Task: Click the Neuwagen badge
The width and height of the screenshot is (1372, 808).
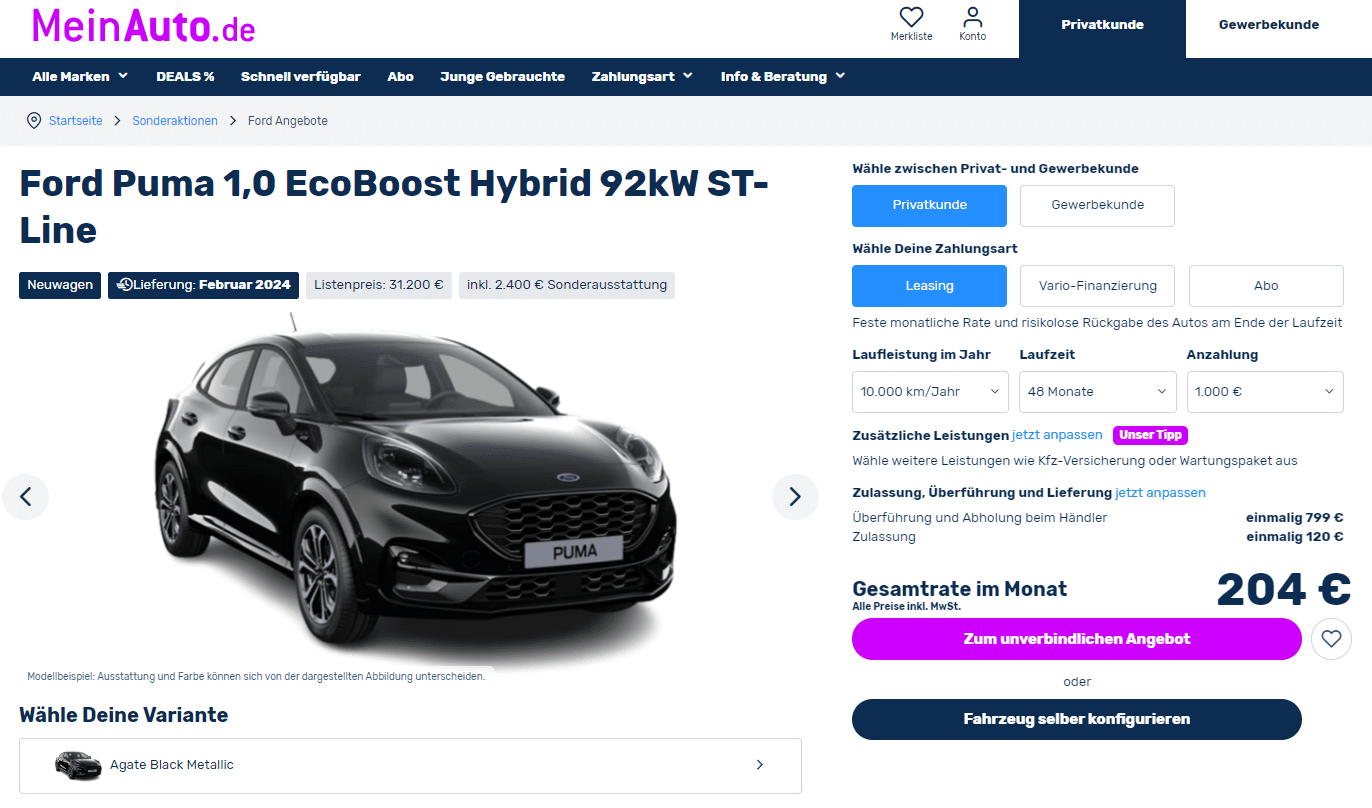Action: 60,285
